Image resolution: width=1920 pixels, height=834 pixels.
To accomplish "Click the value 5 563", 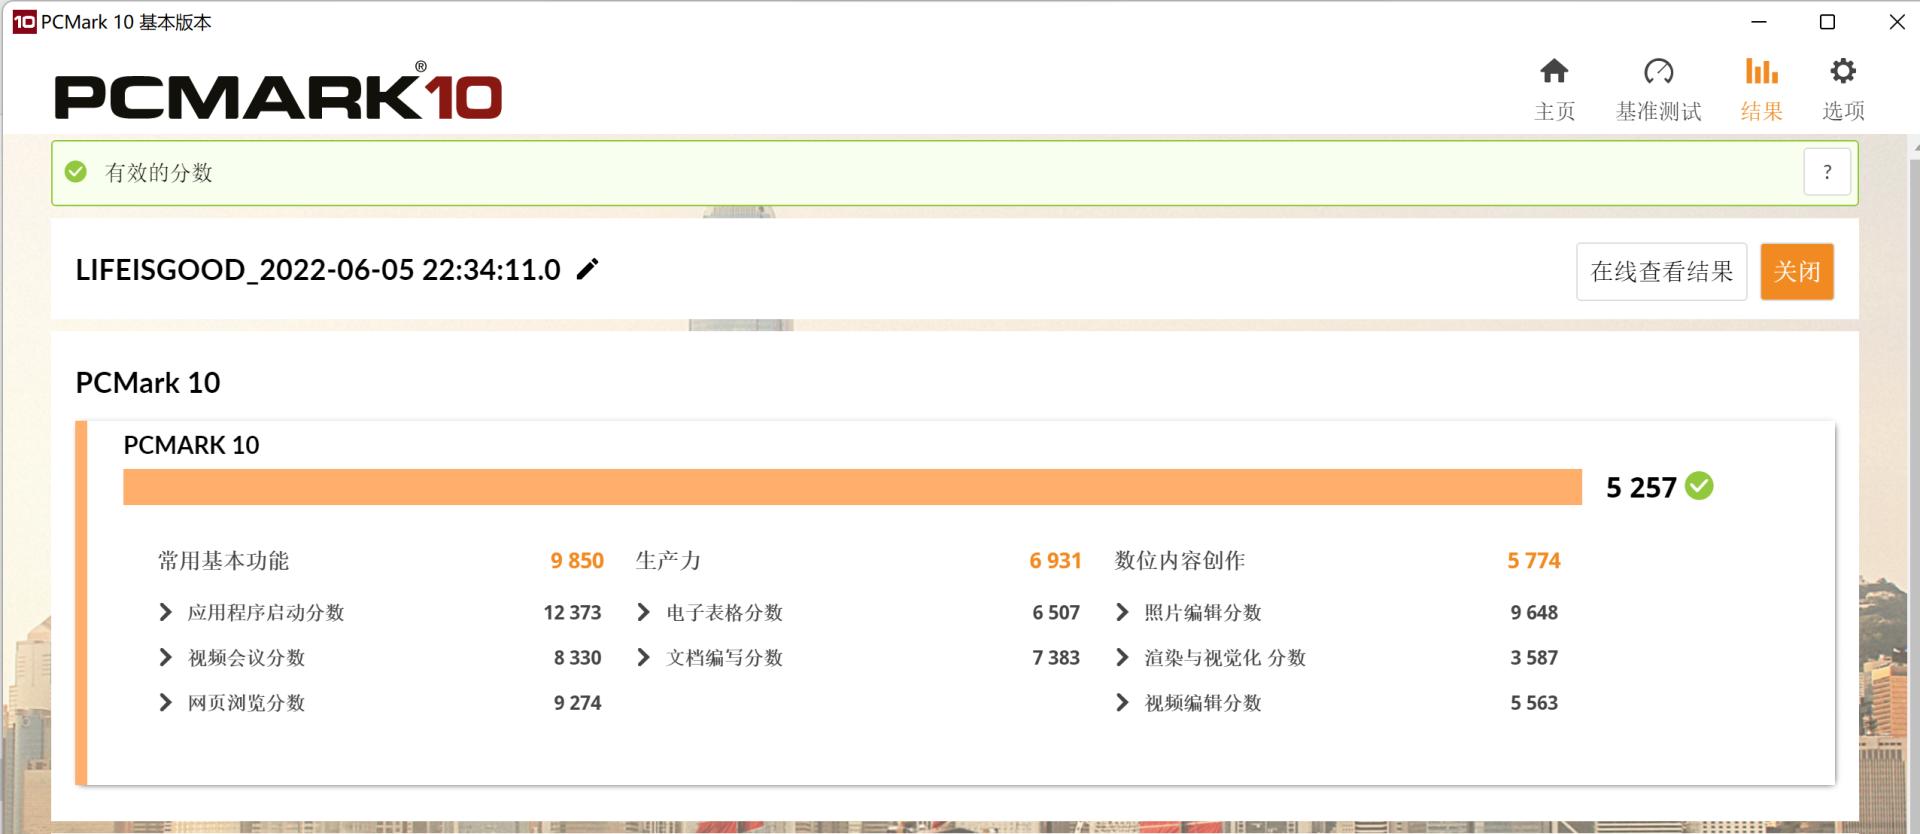I will tap(1534, 702).
